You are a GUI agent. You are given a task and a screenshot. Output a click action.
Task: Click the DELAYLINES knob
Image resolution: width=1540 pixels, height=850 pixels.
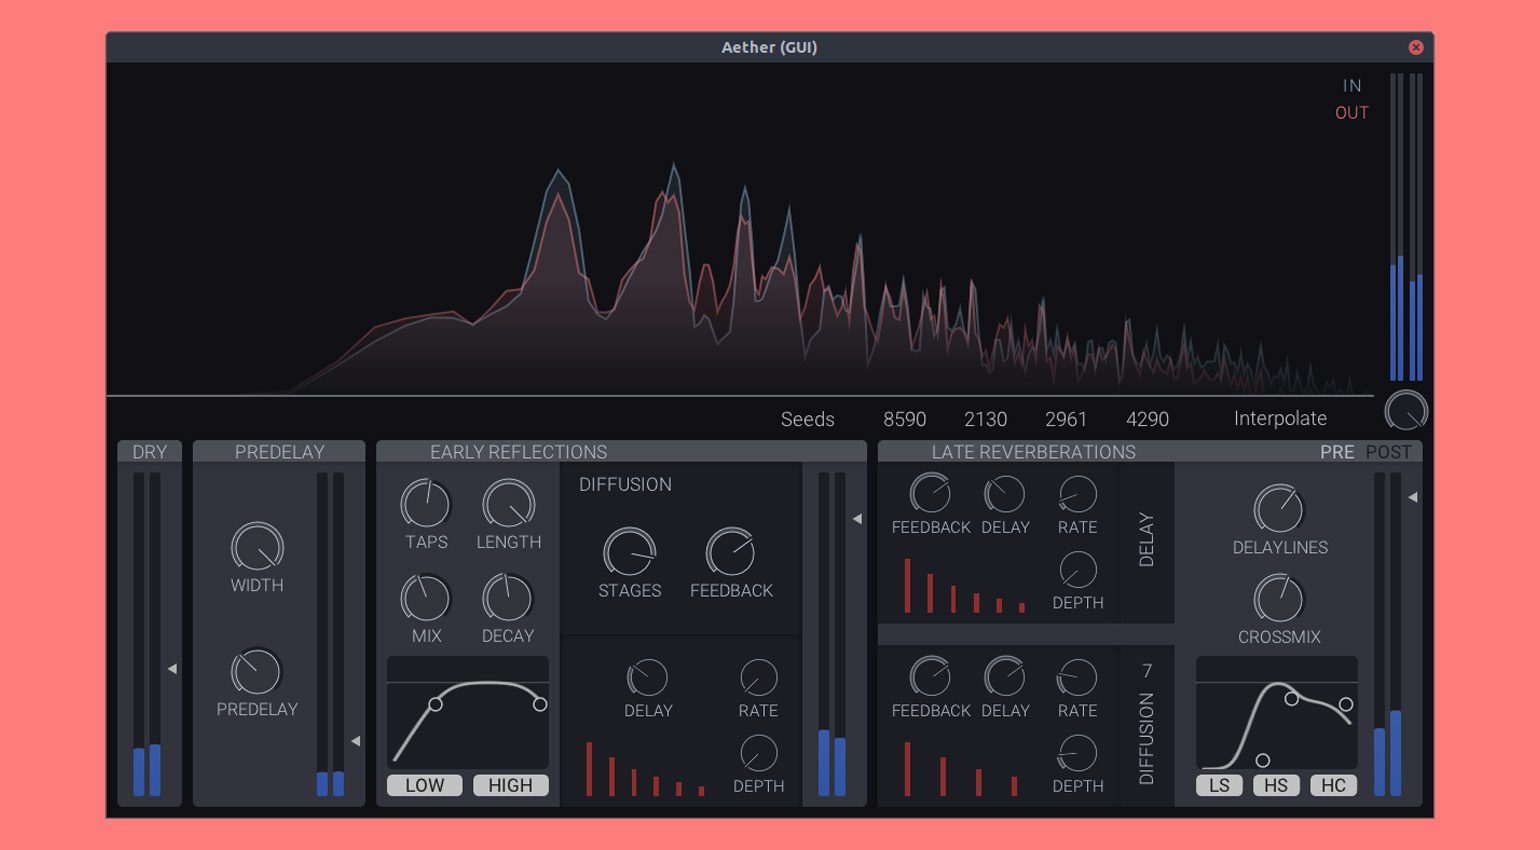click(1279, 509)
